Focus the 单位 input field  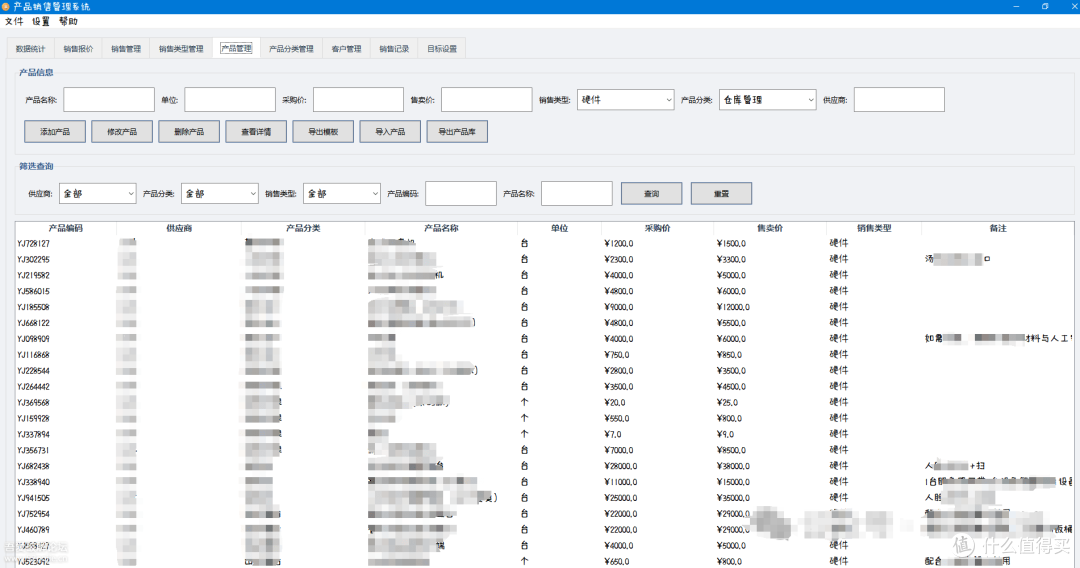point(230,100)
